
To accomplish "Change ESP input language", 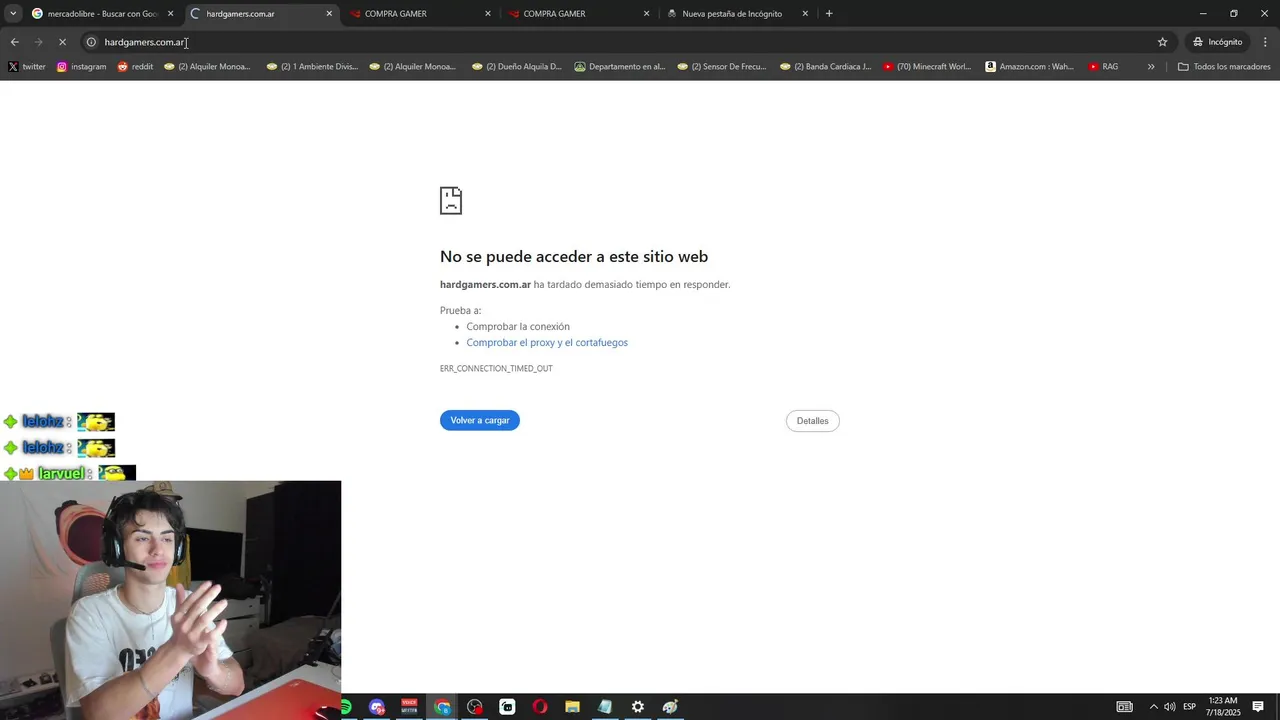I will 1190,707.
